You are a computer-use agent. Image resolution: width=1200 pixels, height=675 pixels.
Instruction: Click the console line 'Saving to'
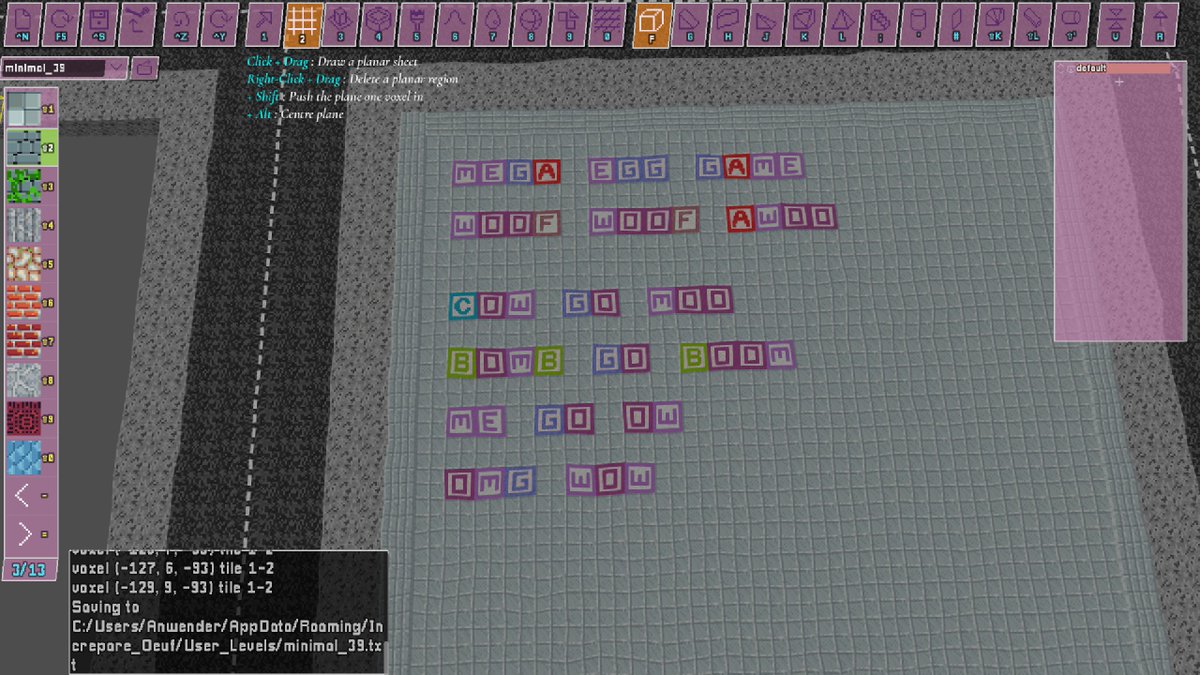click(x=105, y=607)
